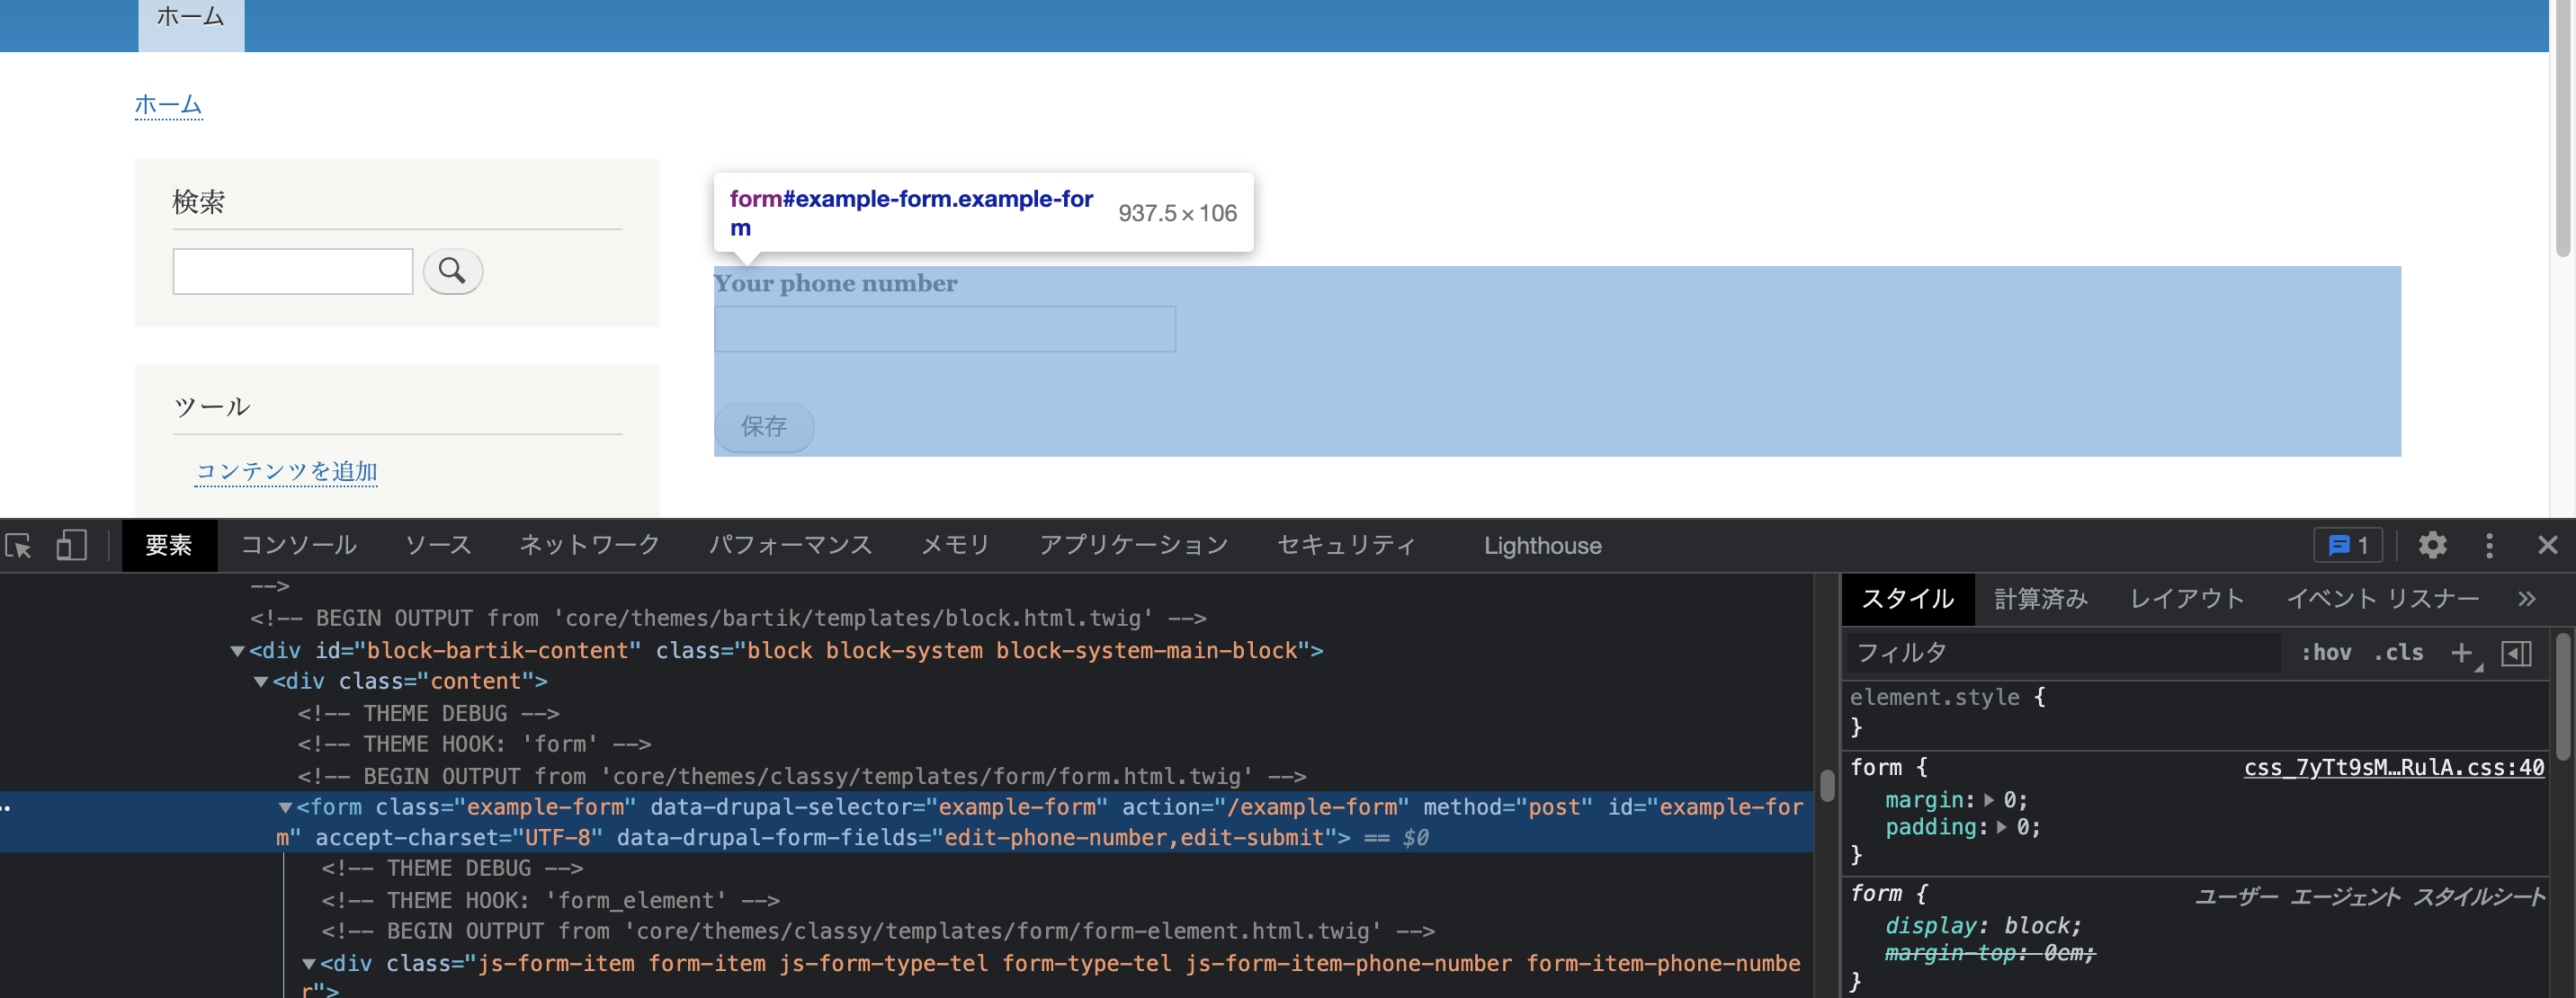Click the sidebar panel icon right of .cls
2576x998 pixels.
click(2517, 653)
